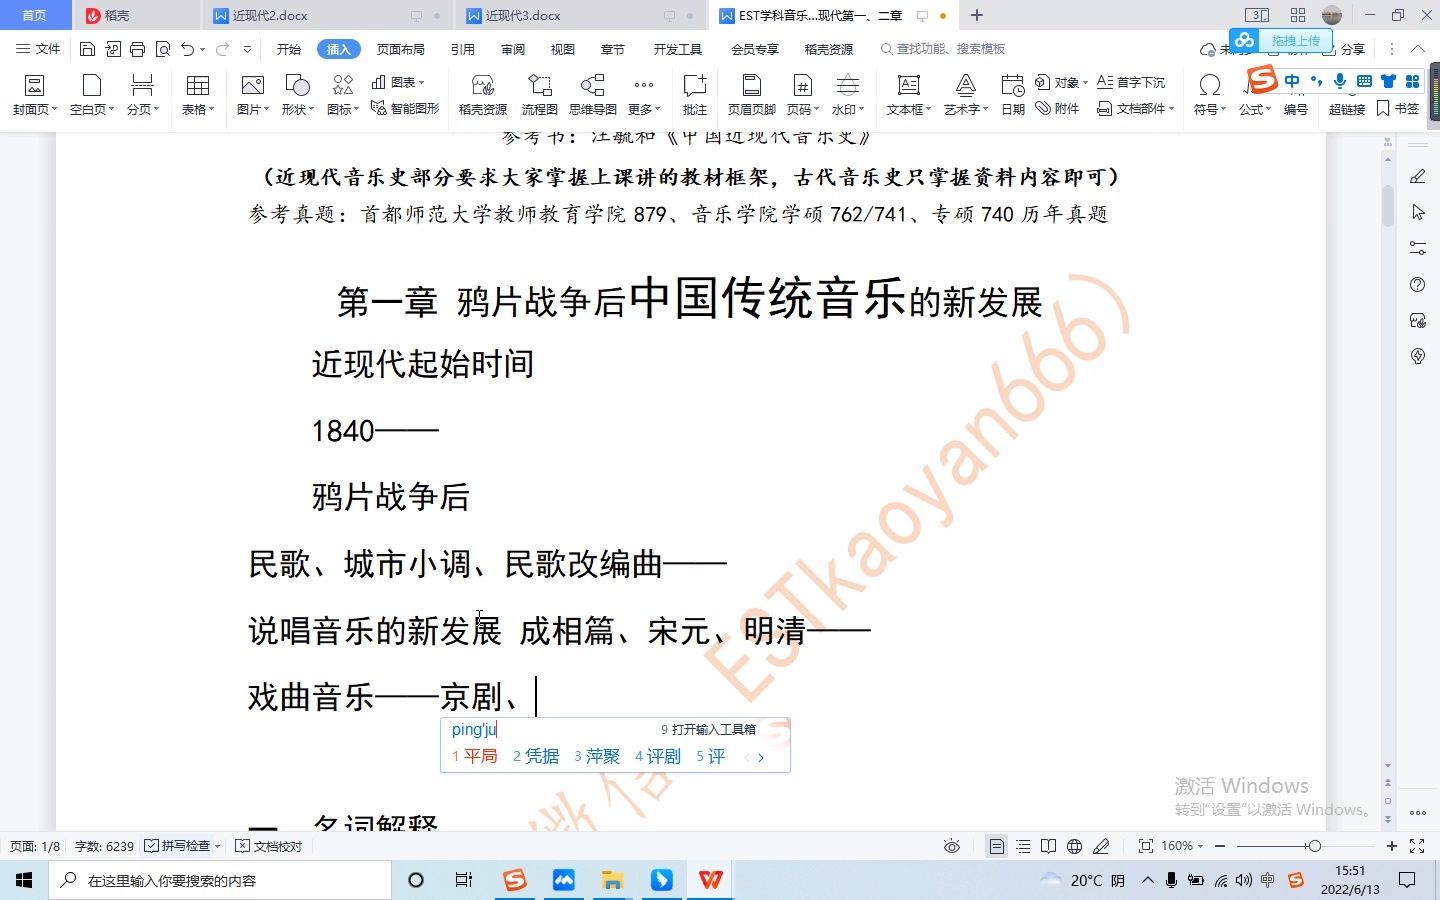Click the new tab plus button
1440x900 pixels.
pyautogui.click(x=977, y=15)
